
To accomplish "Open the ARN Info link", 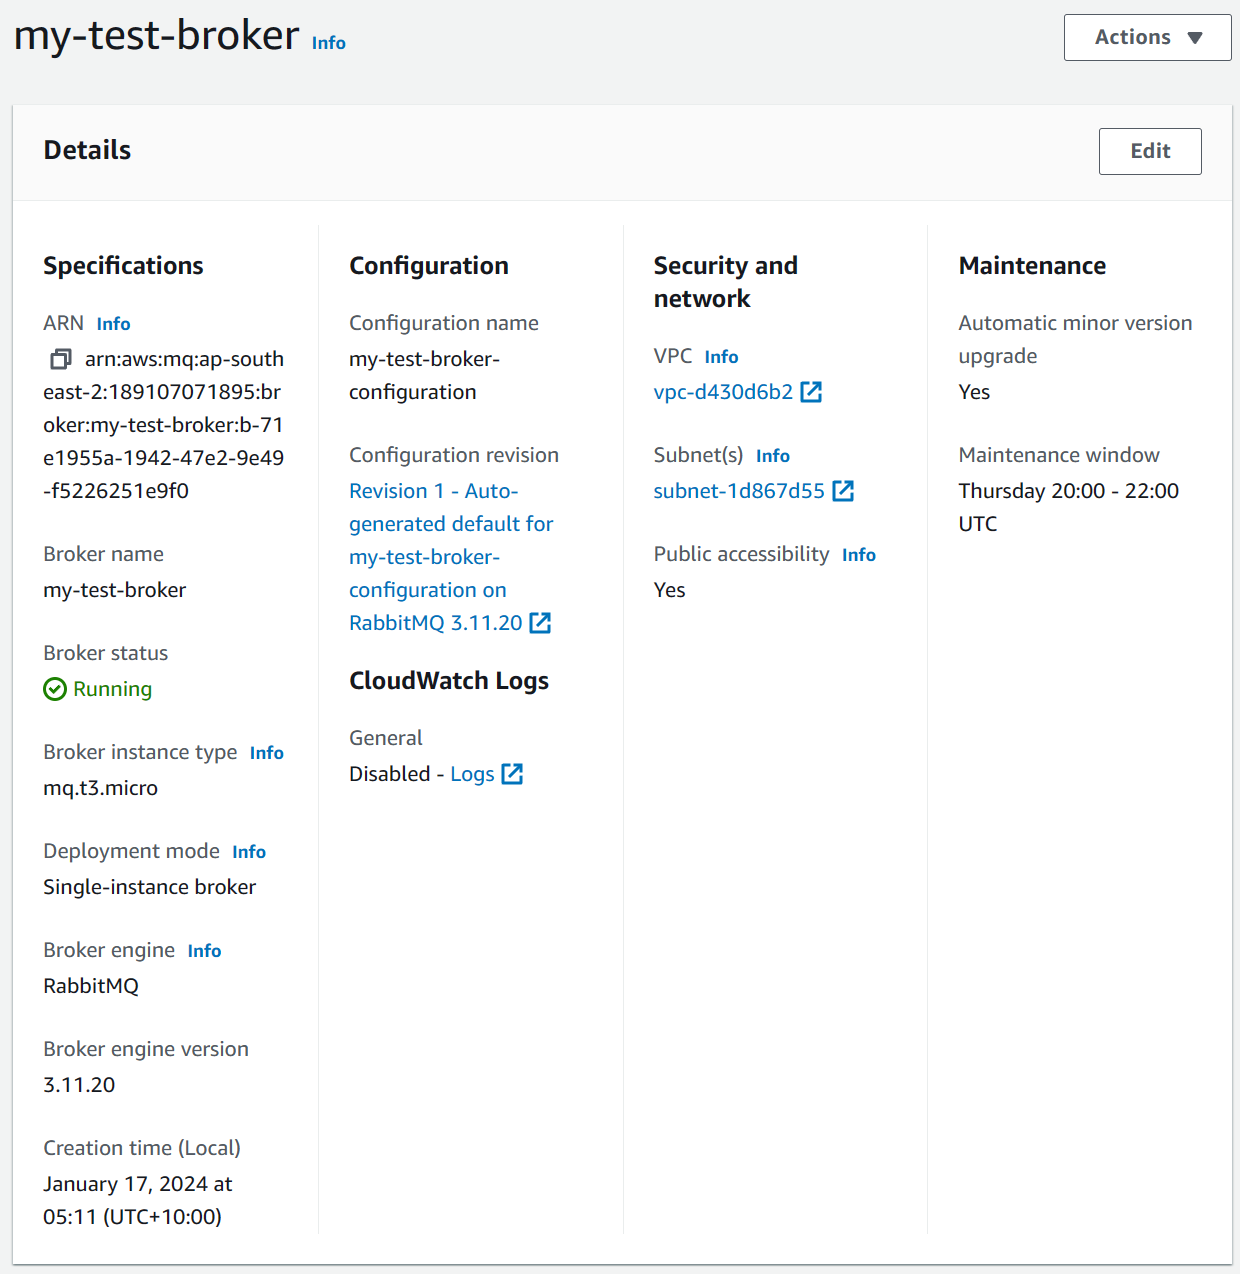I will pos(114,324).
